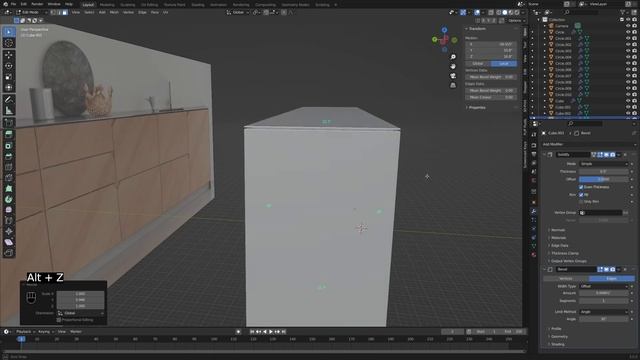Select the Move tool

pyautogui.click(x=9, y=55)
